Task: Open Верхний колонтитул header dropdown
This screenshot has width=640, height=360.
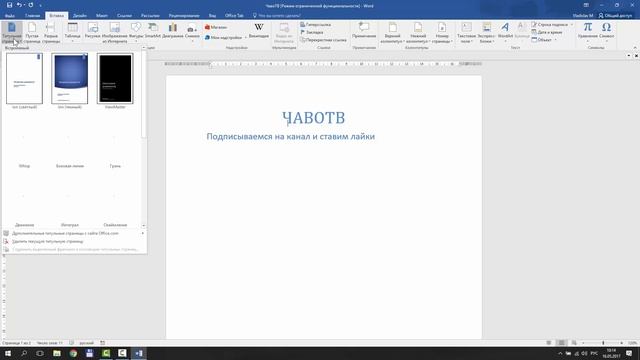Action: click(x=392, y=33)
